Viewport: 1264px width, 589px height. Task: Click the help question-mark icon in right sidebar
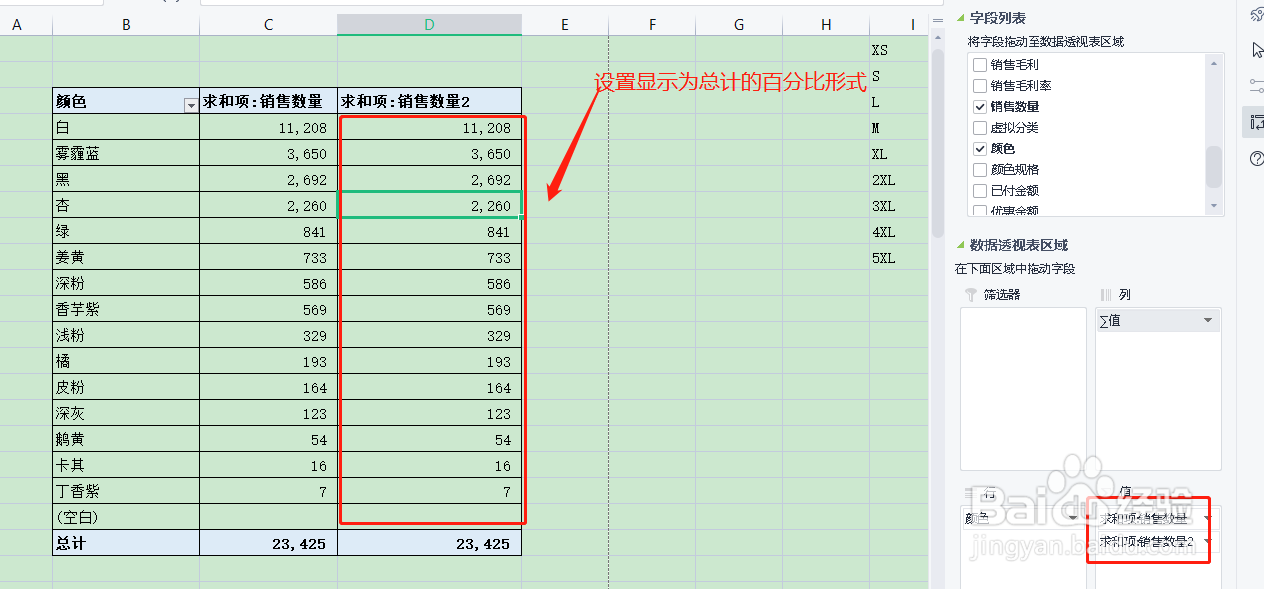1258,158
